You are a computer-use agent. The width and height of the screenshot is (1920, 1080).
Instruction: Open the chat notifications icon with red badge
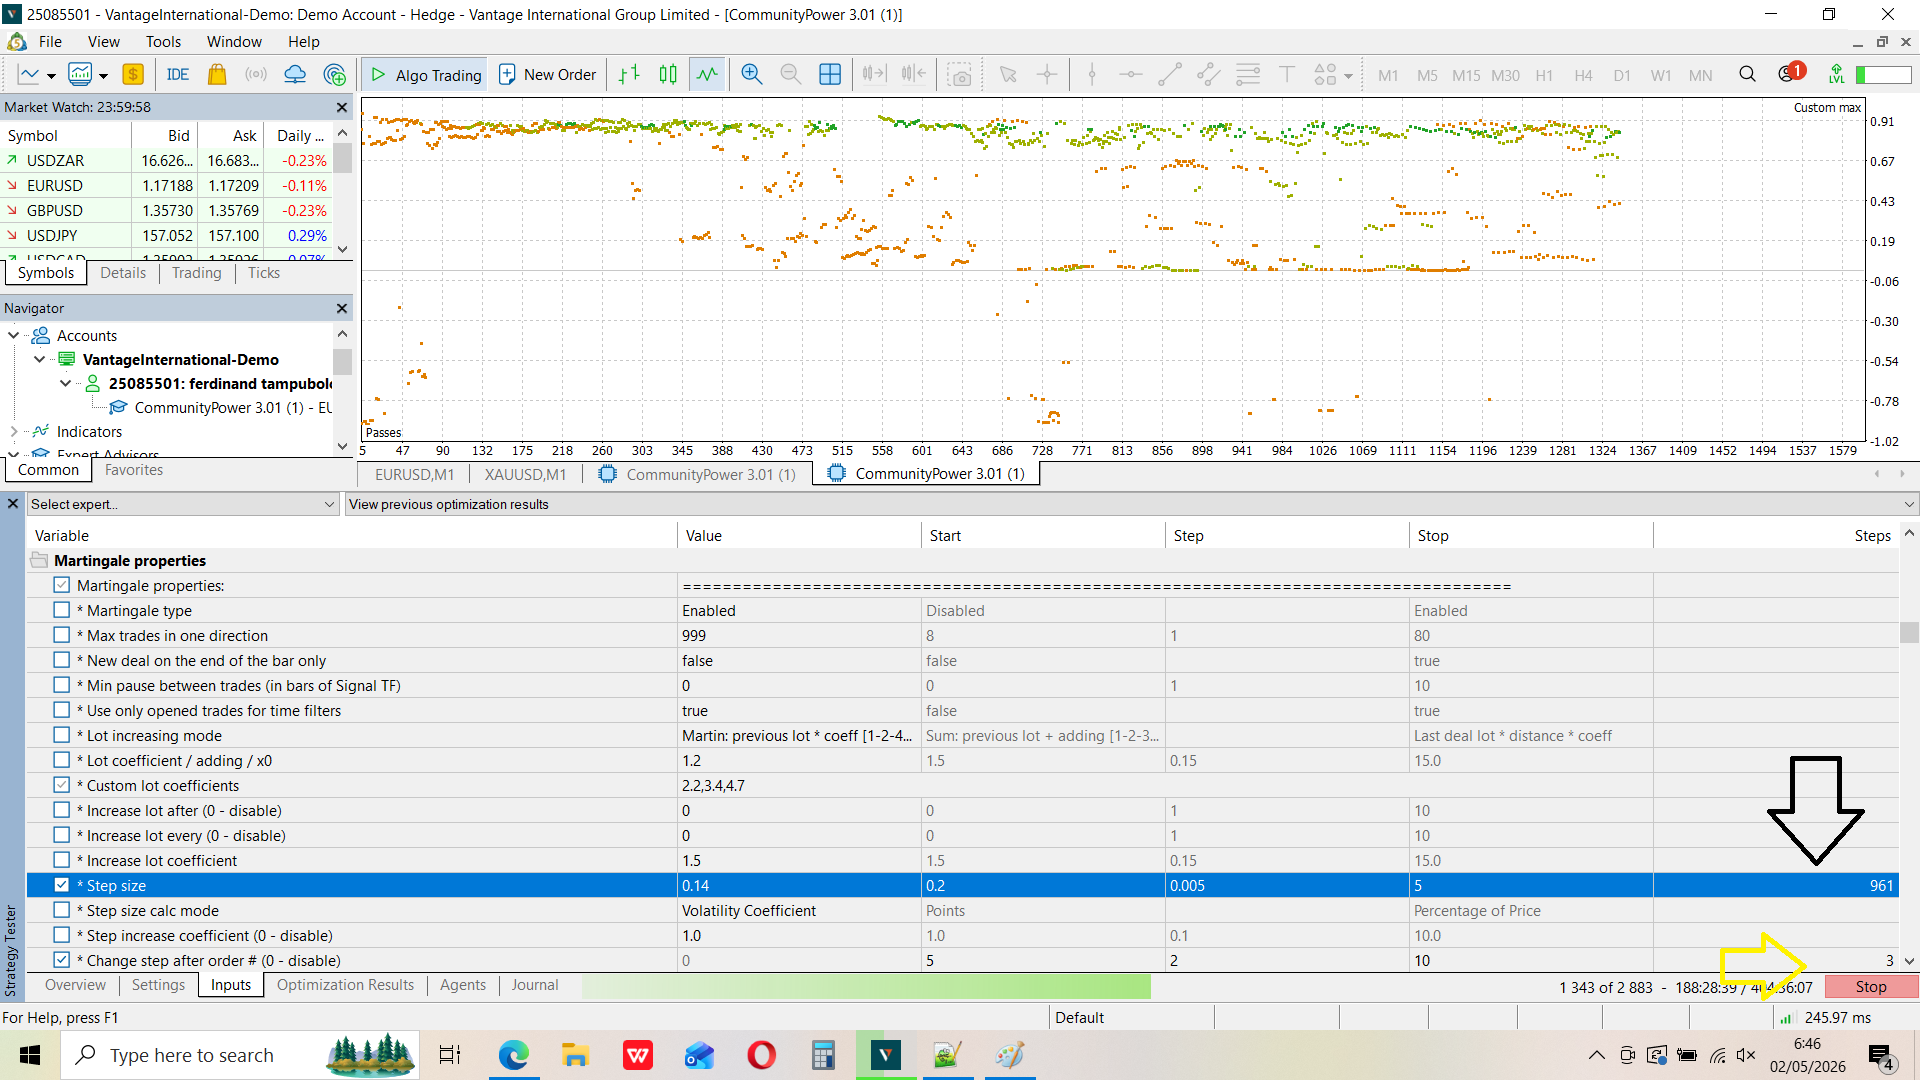point(1790,73)
